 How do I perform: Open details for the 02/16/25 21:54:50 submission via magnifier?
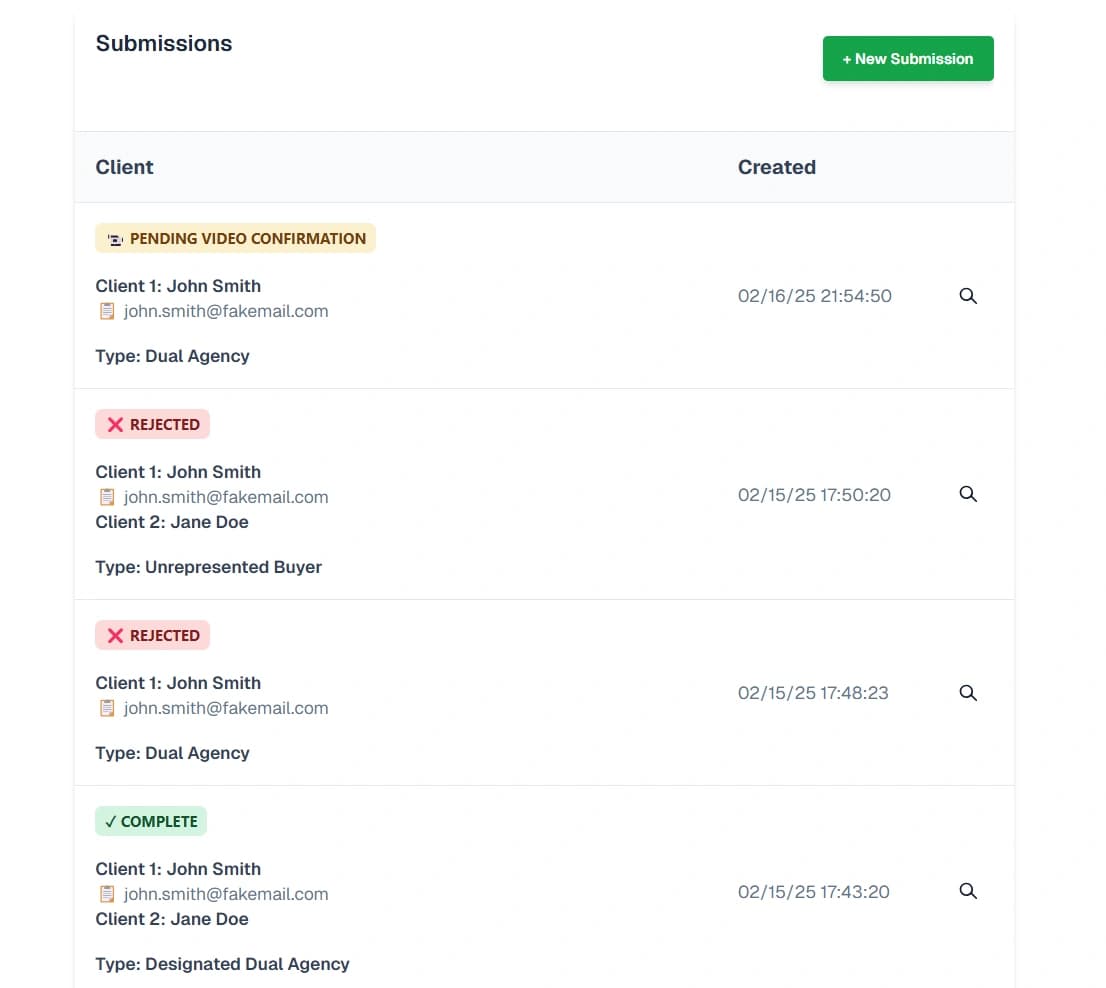pyautogui.click(x=967, y=296)
